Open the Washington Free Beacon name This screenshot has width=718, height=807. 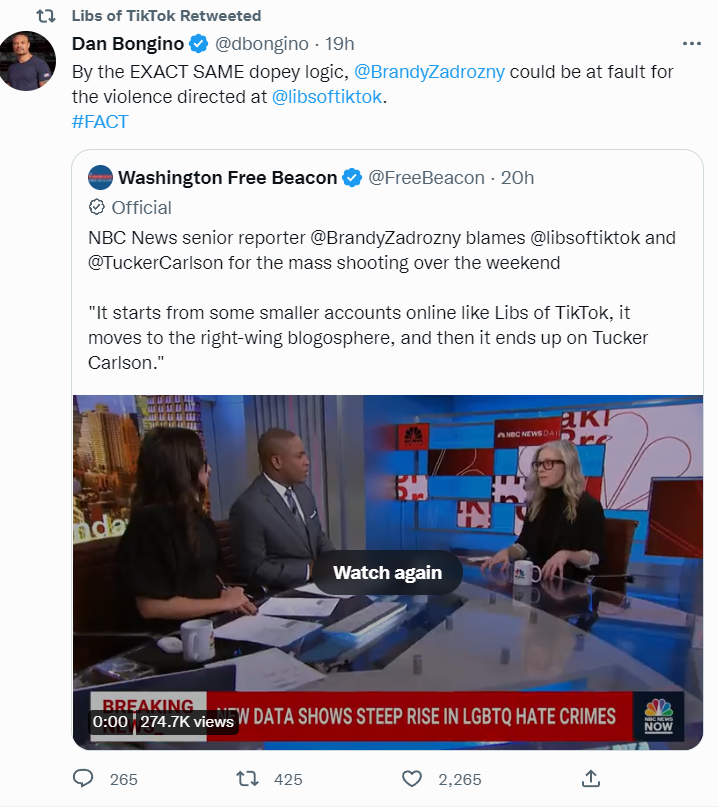(227, 178)
